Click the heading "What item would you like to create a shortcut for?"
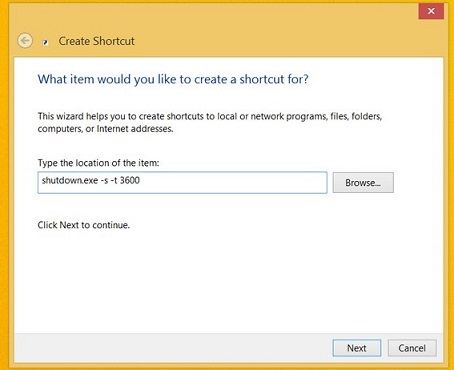The width and height of the screenshot is (454, 370). coord(173,79)
